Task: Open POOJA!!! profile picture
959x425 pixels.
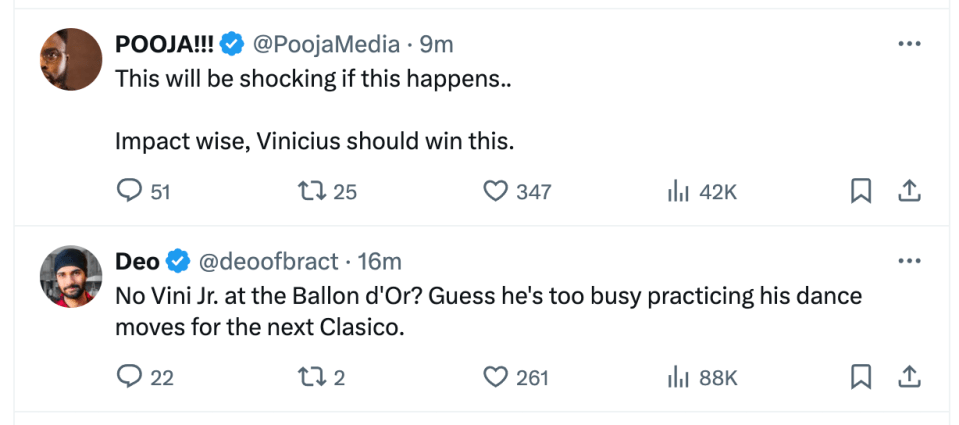Action: click(x=71, y=59)
